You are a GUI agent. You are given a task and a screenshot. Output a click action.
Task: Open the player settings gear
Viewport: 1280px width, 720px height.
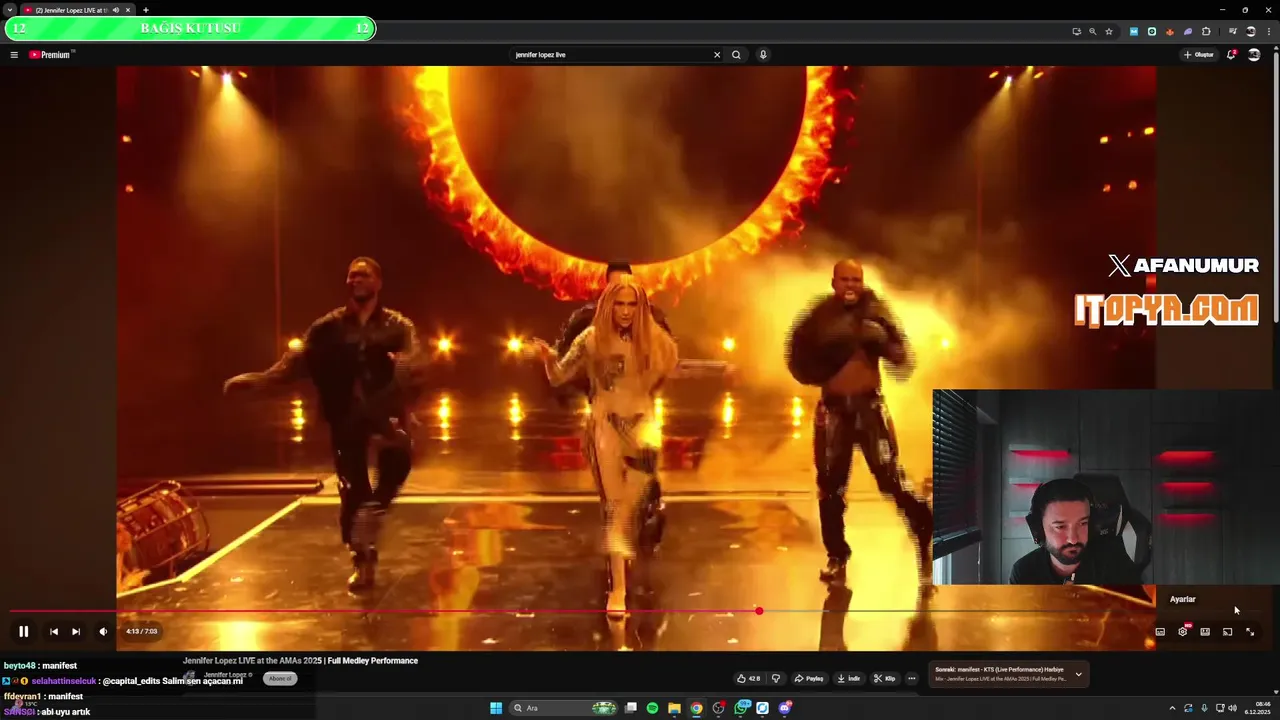(x=1183, y=631)
